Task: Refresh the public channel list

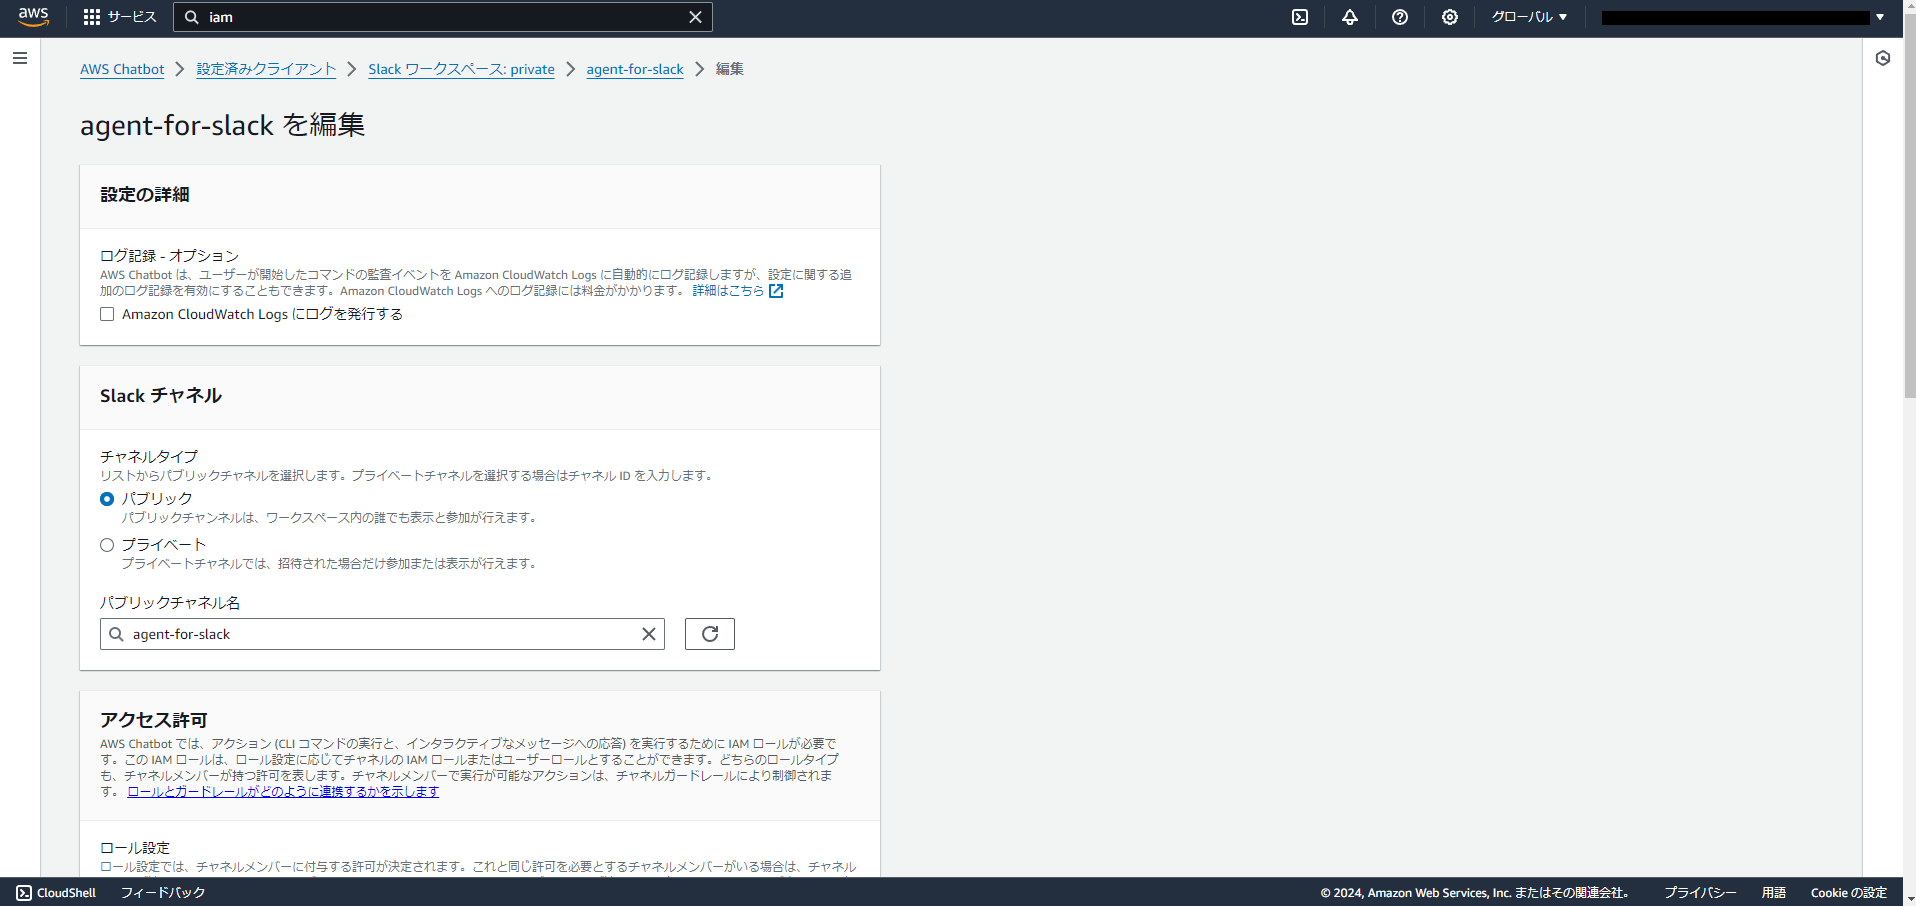Action: tap(710, 634)
